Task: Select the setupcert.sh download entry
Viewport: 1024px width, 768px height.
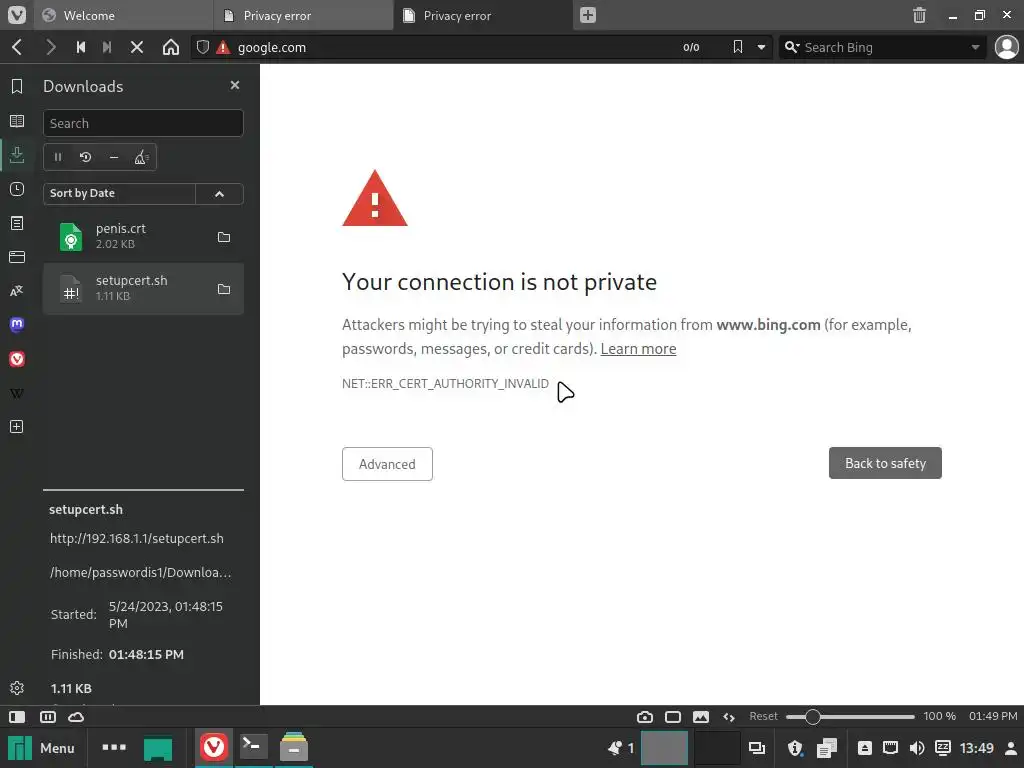Action: pyautogui.click(x=143, y=289)
